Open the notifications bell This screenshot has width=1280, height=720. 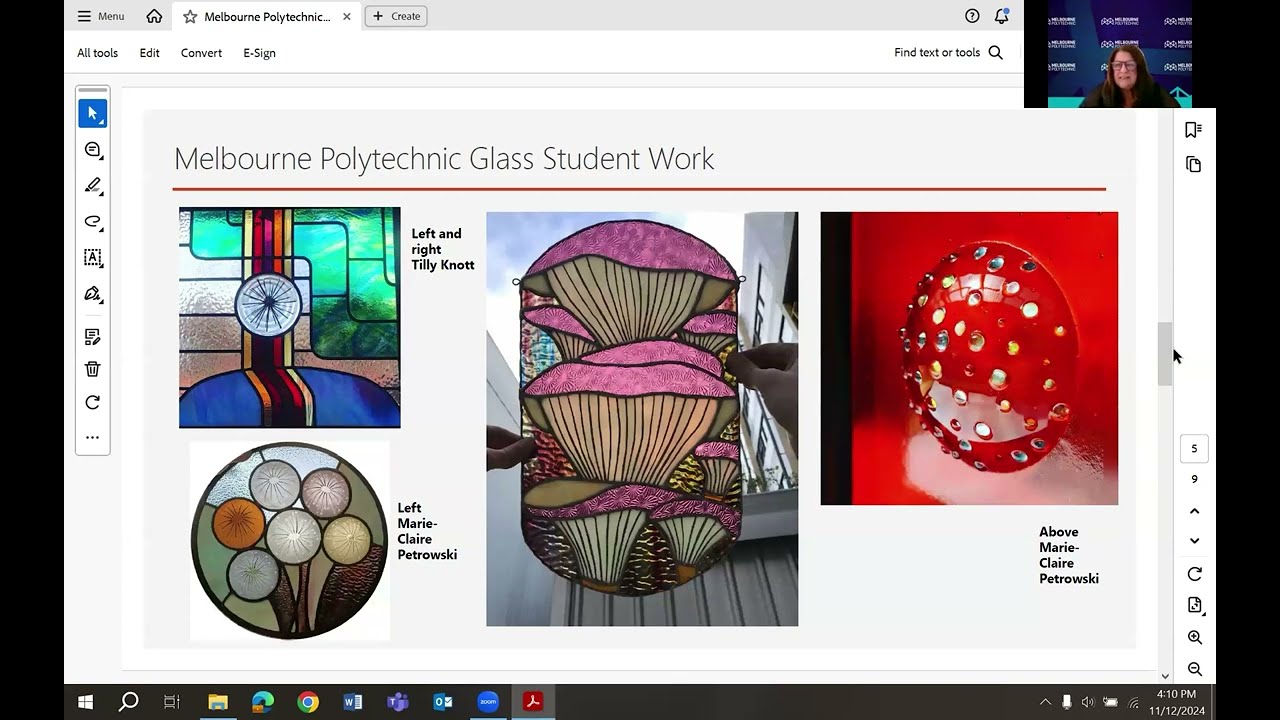coord(1001,16)
